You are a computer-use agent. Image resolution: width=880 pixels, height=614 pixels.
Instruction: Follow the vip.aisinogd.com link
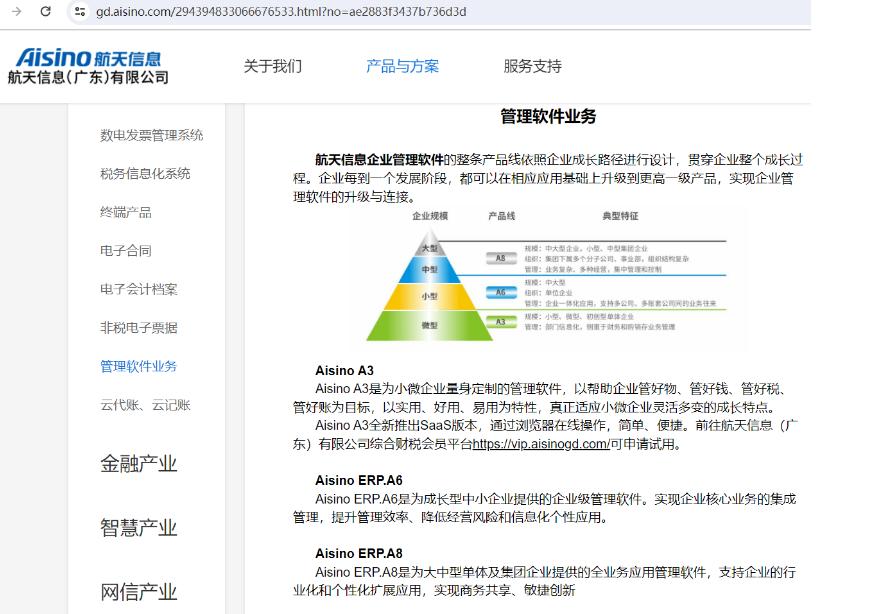[541, 444]
